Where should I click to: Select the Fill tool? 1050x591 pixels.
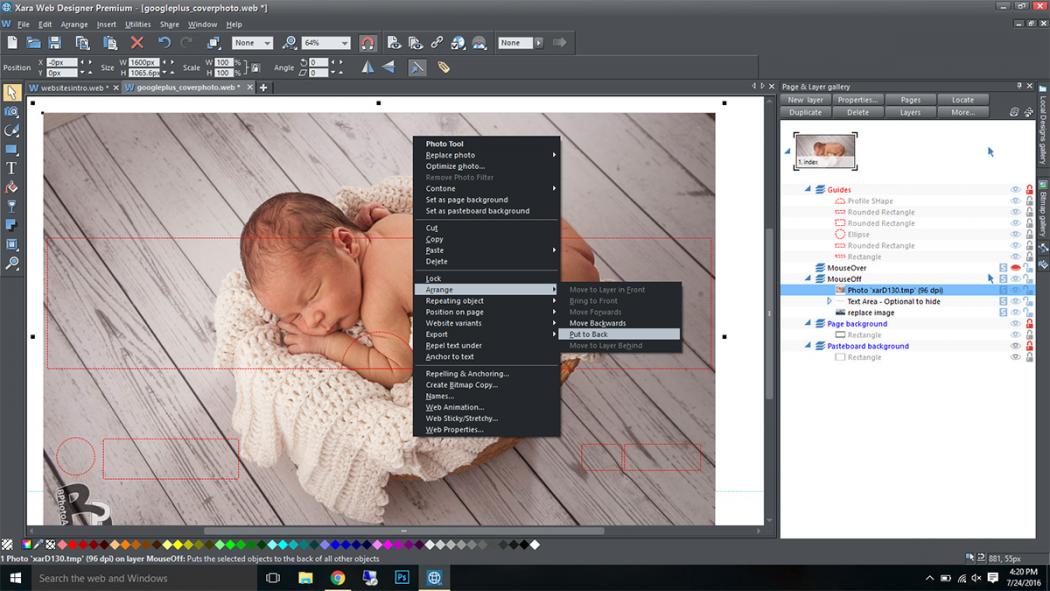point(11,187)
